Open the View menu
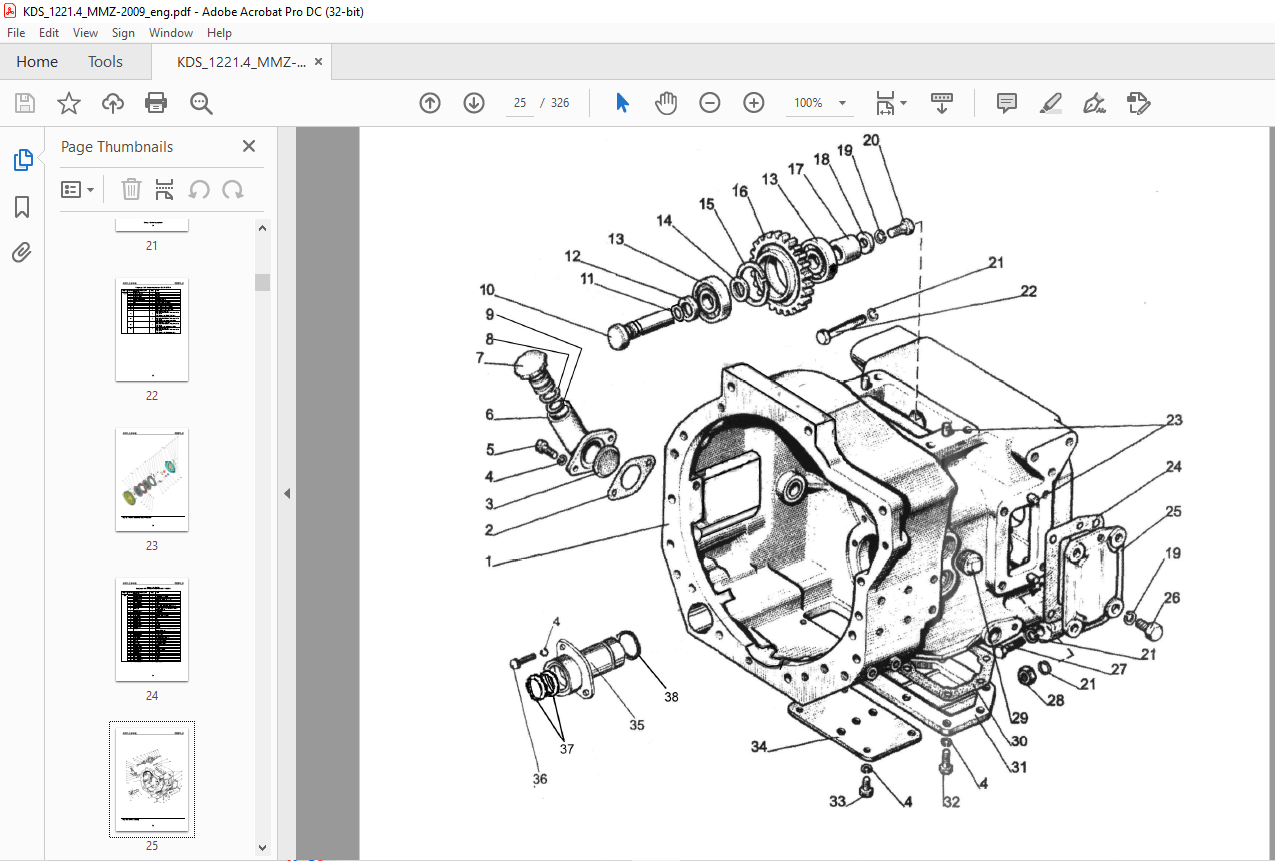 pyautogui.click(x=86, y=33)
